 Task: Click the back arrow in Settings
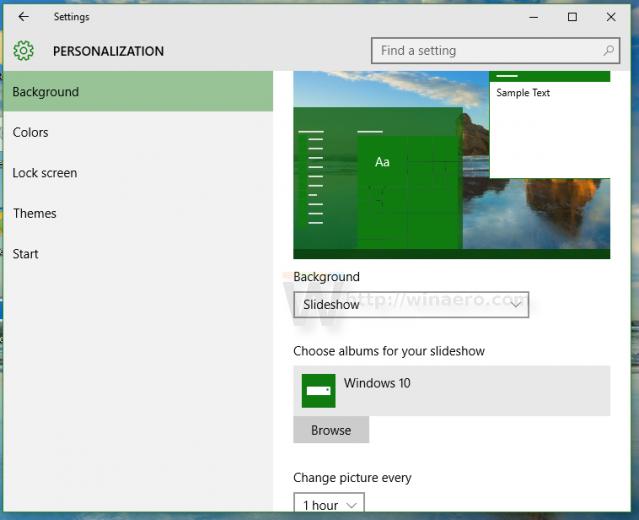pos(23,17)
